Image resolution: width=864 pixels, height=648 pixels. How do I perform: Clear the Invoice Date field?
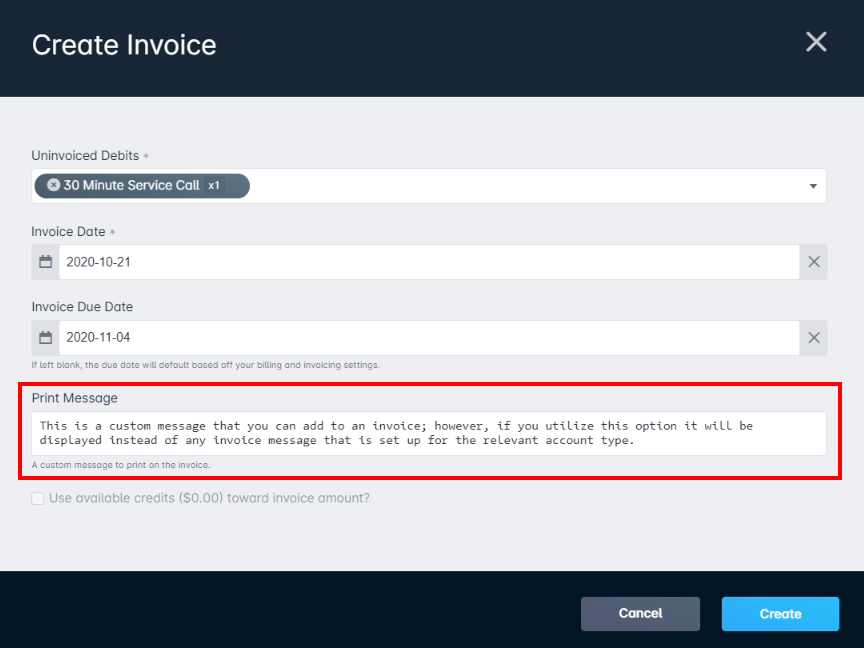(x=813, y=262)
